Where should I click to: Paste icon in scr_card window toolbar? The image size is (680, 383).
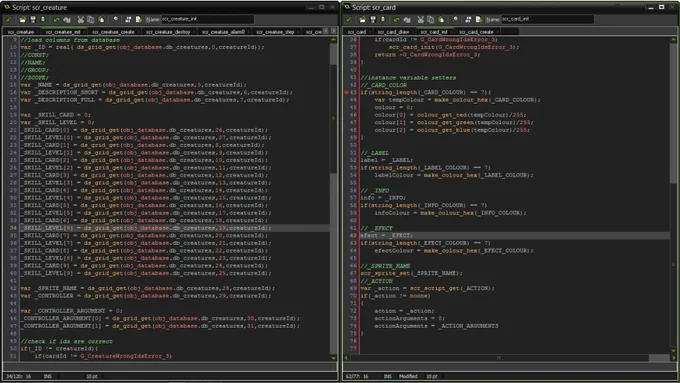441,20
